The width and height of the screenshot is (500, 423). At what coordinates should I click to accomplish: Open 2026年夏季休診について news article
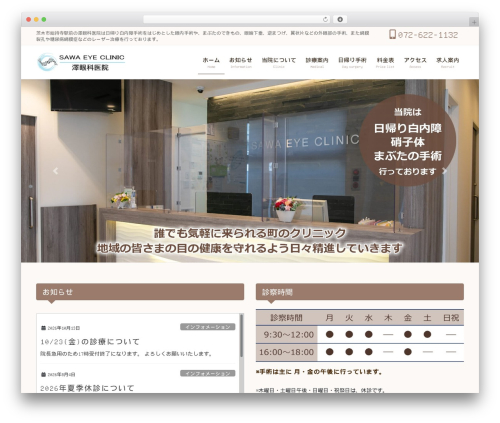87,388
